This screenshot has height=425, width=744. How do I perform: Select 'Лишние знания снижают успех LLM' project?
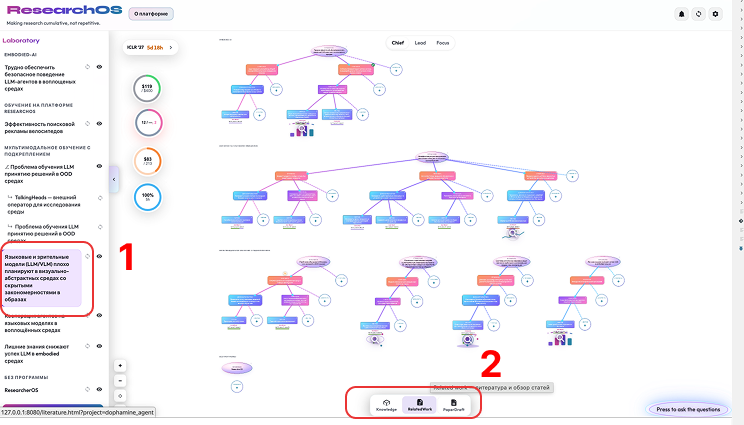37,353
